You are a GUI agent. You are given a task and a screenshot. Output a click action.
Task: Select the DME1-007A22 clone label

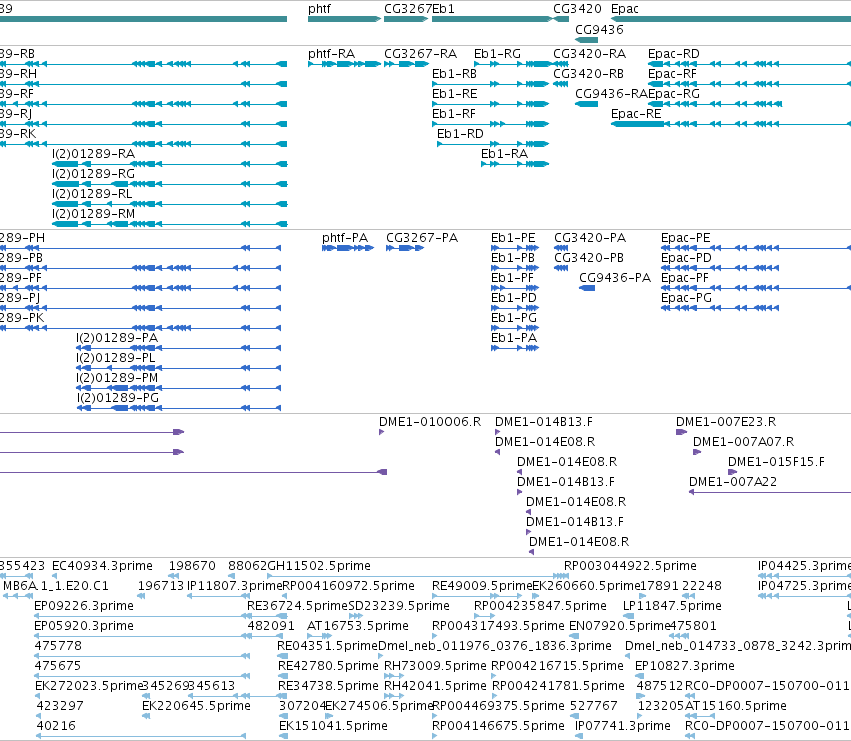pos(733,483)
